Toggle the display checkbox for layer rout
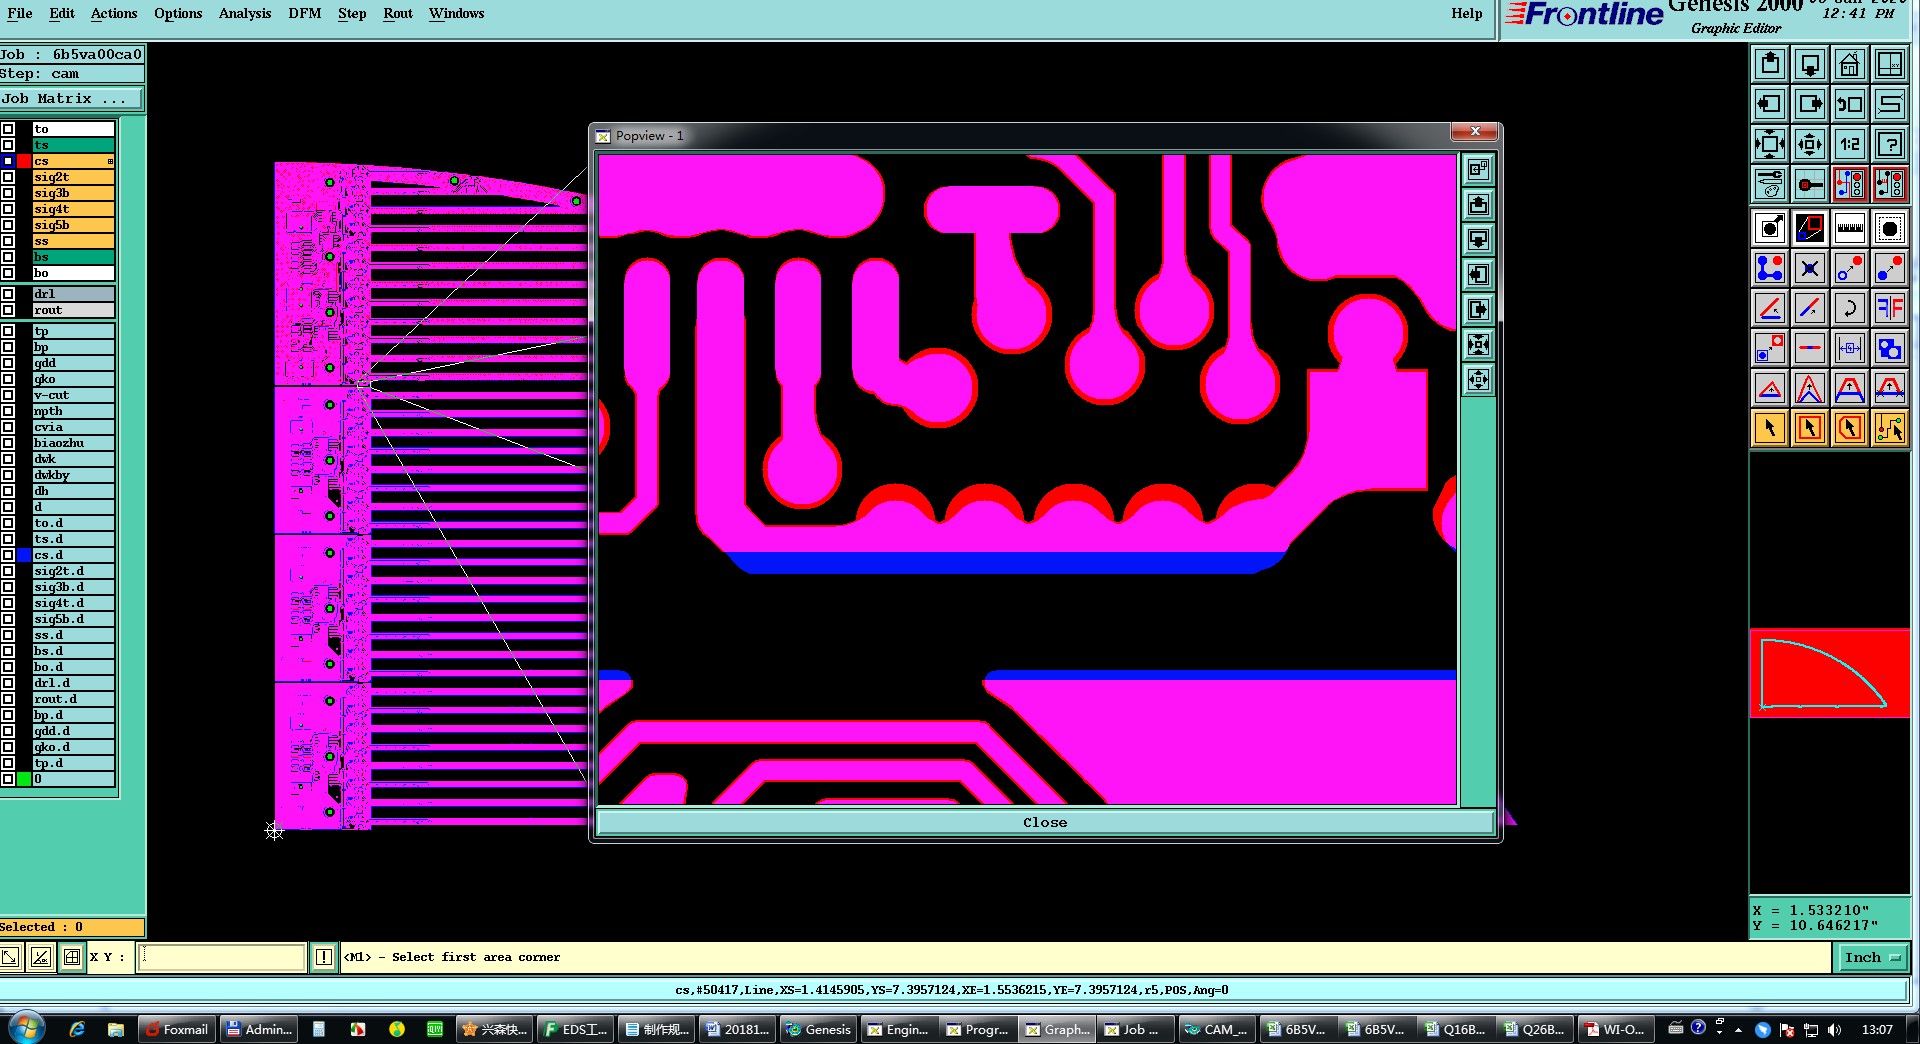The height and width of the screenshot is (1044, 1920). click(8, 310)
